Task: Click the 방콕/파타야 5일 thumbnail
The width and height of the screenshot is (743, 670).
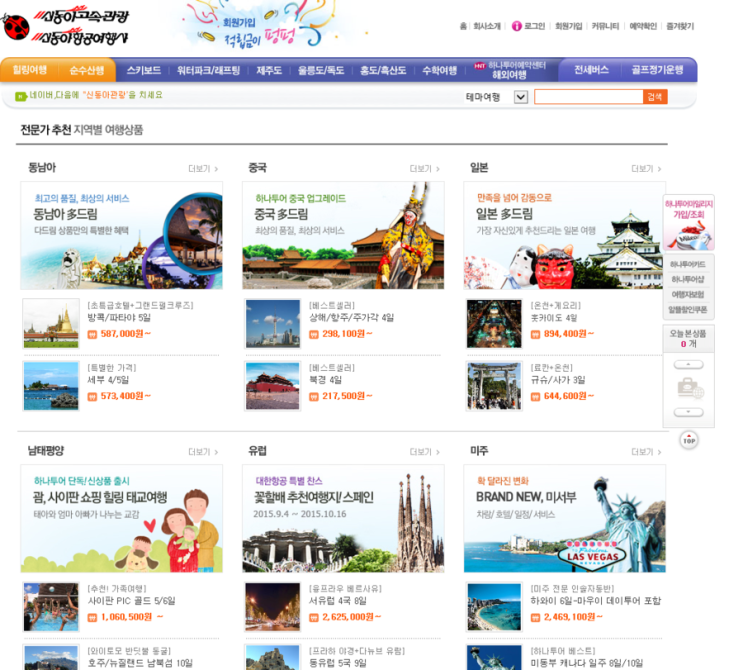Action: point(51,324)
